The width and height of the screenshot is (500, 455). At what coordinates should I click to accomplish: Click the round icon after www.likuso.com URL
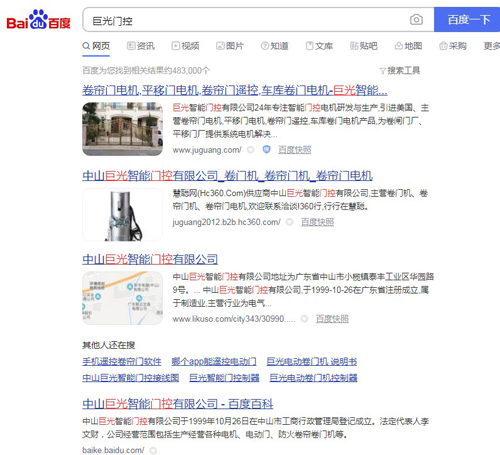point(304,319)
